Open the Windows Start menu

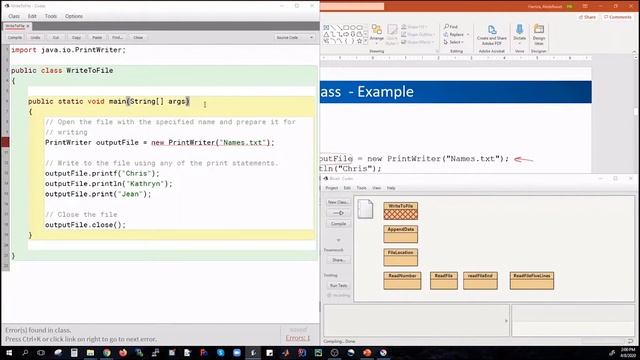8,353
